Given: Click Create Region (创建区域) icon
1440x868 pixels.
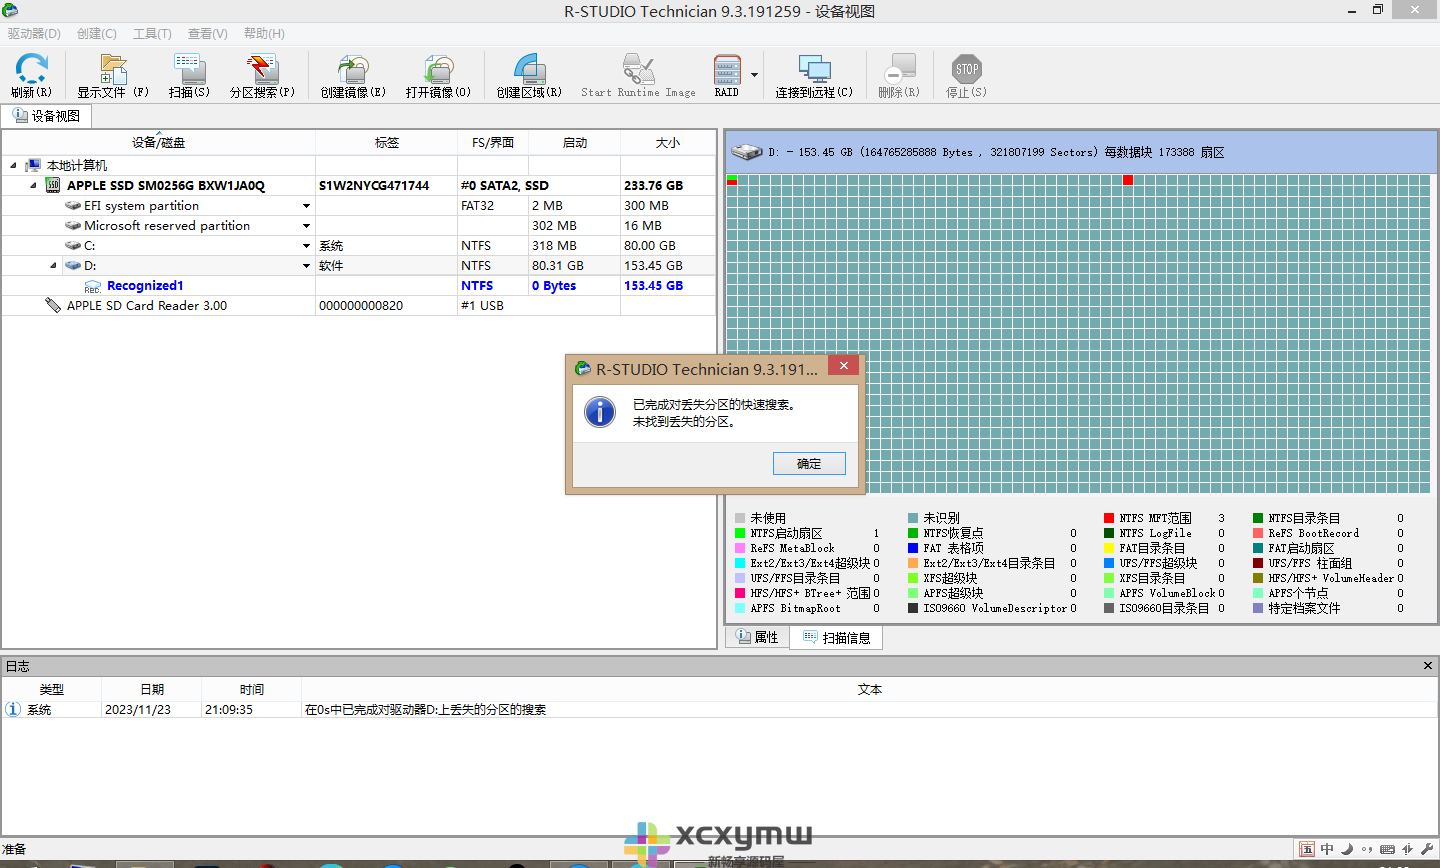Looking at the screenshot, I should click(x=529, y=76).
